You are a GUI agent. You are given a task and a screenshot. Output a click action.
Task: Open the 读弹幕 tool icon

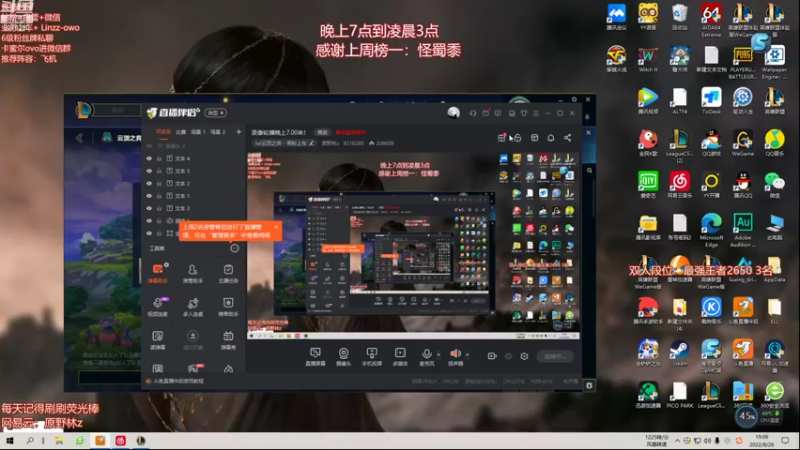click(158, 340)
